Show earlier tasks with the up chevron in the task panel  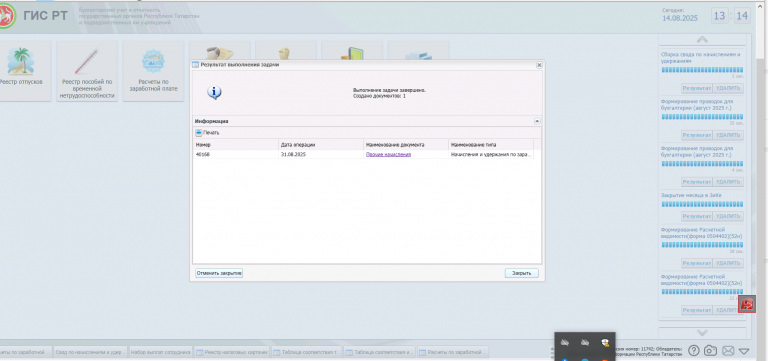coord(702,40)
